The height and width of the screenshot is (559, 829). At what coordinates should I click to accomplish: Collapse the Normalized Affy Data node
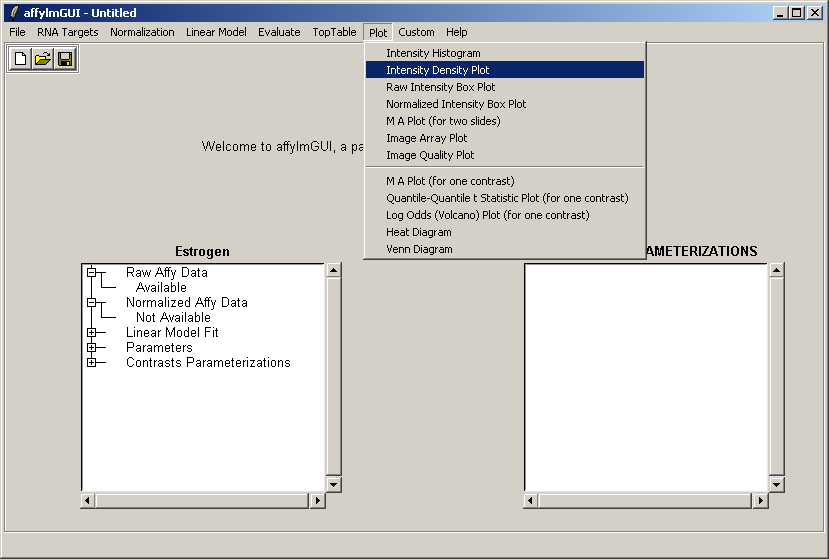(92, 302)
